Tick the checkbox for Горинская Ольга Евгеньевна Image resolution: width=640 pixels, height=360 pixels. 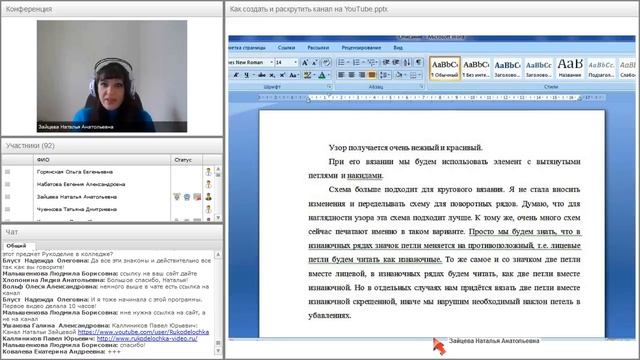tap(7, 172)
